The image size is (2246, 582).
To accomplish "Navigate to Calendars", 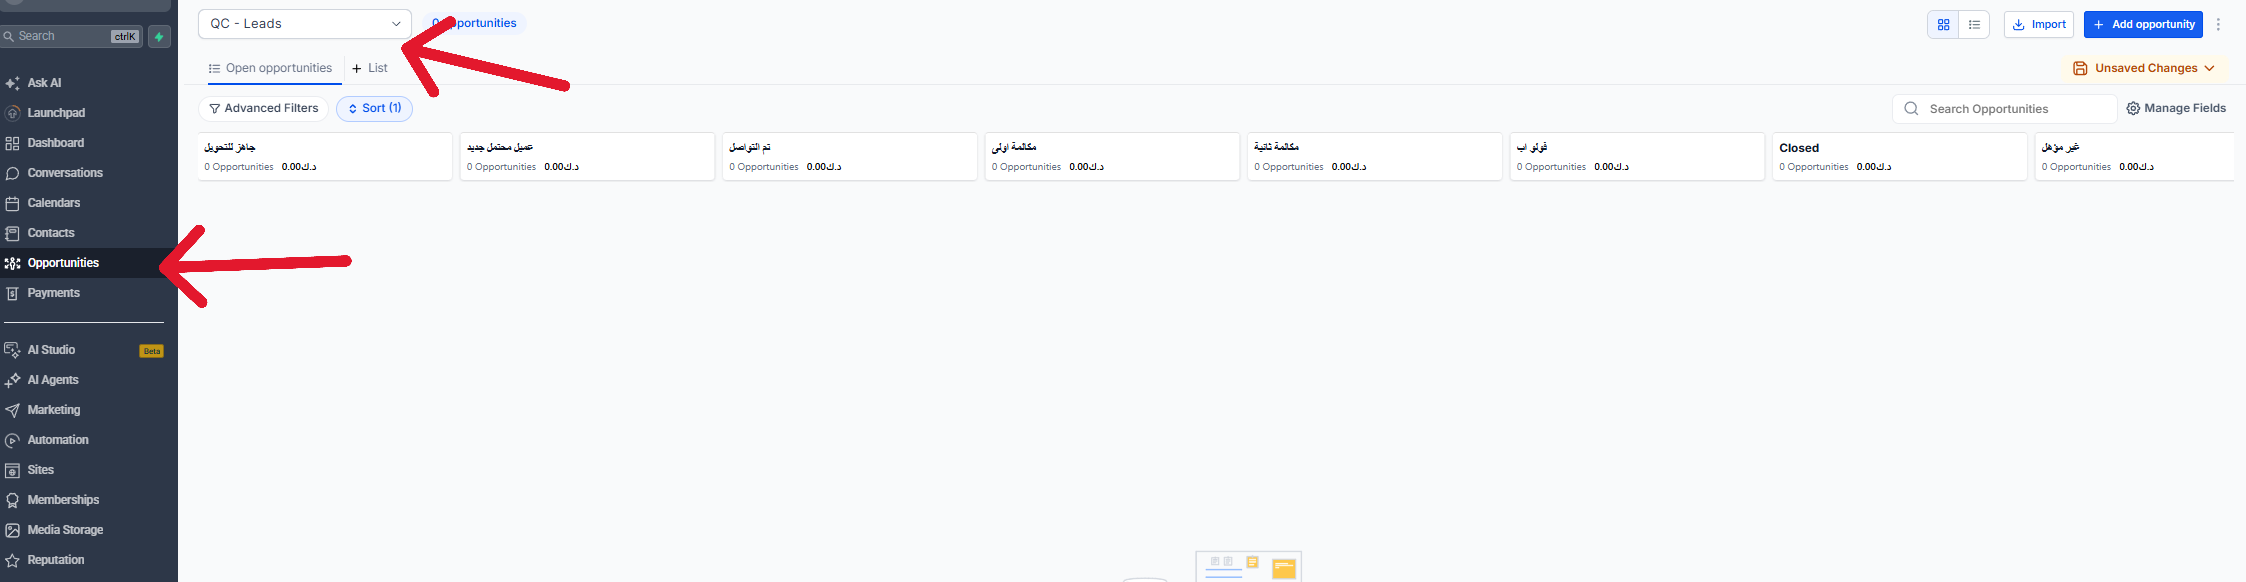I will (53, 203).
